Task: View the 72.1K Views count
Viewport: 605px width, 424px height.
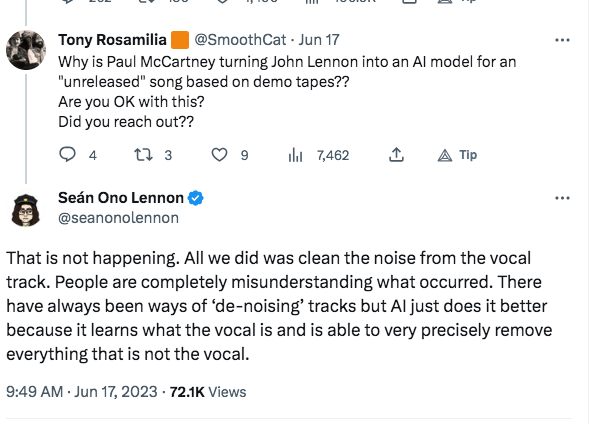Action: click(x=209, y=392)
